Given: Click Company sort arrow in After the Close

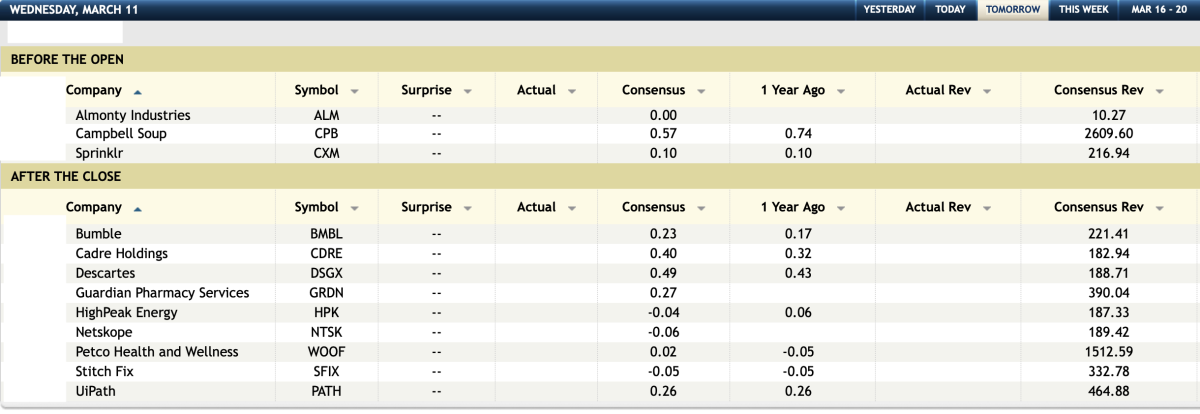Looking at the screenshot, I should 138,208.
